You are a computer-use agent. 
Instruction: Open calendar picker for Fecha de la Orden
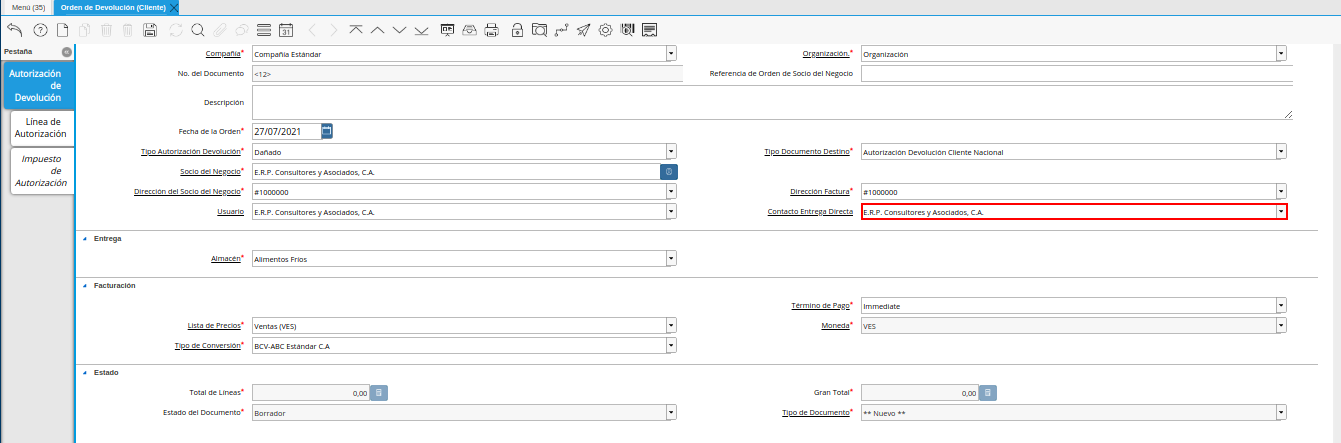click(x=327, y=131)
